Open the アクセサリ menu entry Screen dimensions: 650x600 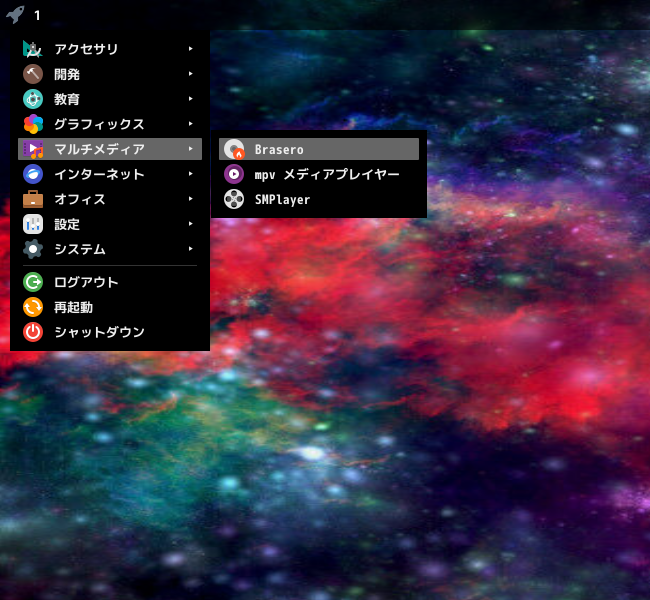110,49
